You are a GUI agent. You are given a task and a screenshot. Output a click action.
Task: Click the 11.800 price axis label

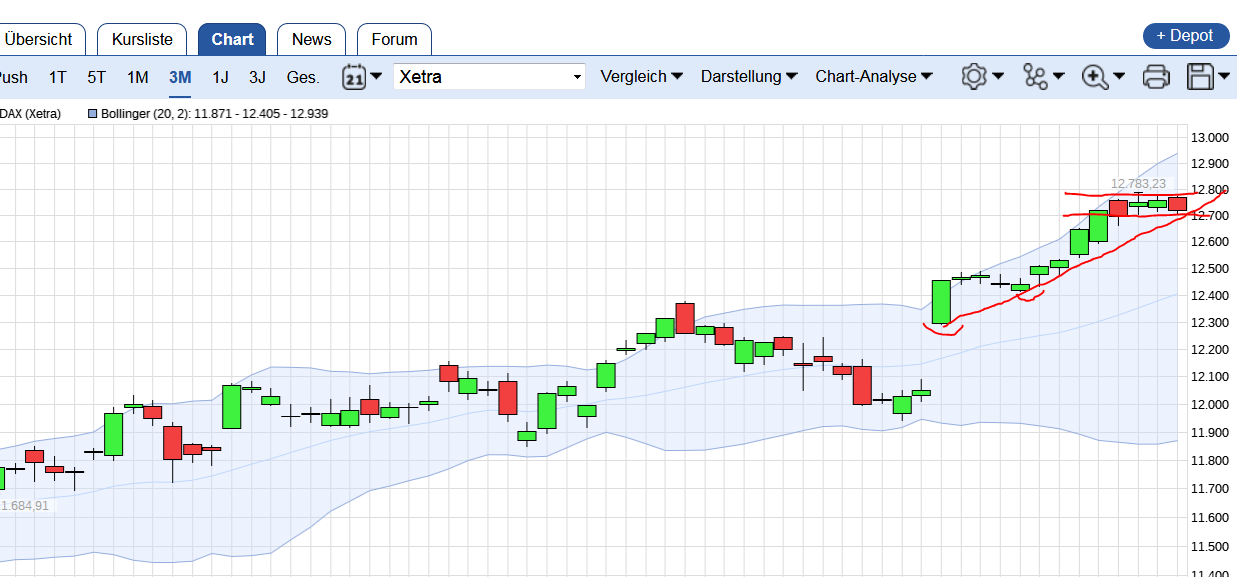[1209, 460]
